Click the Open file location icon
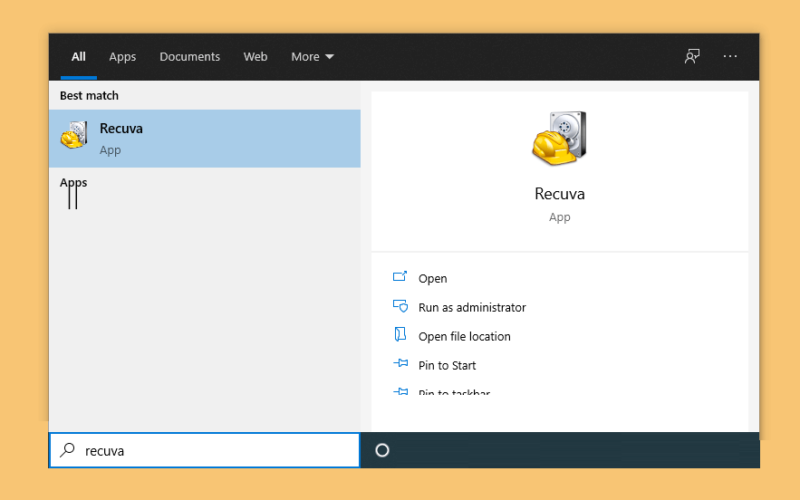The width and height of the screenshot is (800, 500). (400, 334)
